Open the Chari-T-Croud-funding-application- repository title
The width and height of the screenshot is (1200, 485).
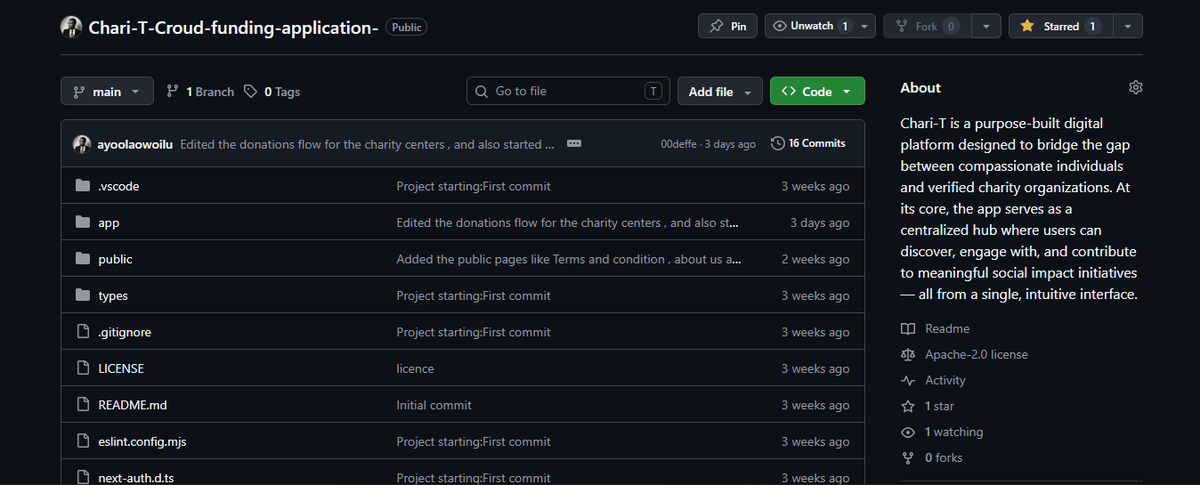233,28
